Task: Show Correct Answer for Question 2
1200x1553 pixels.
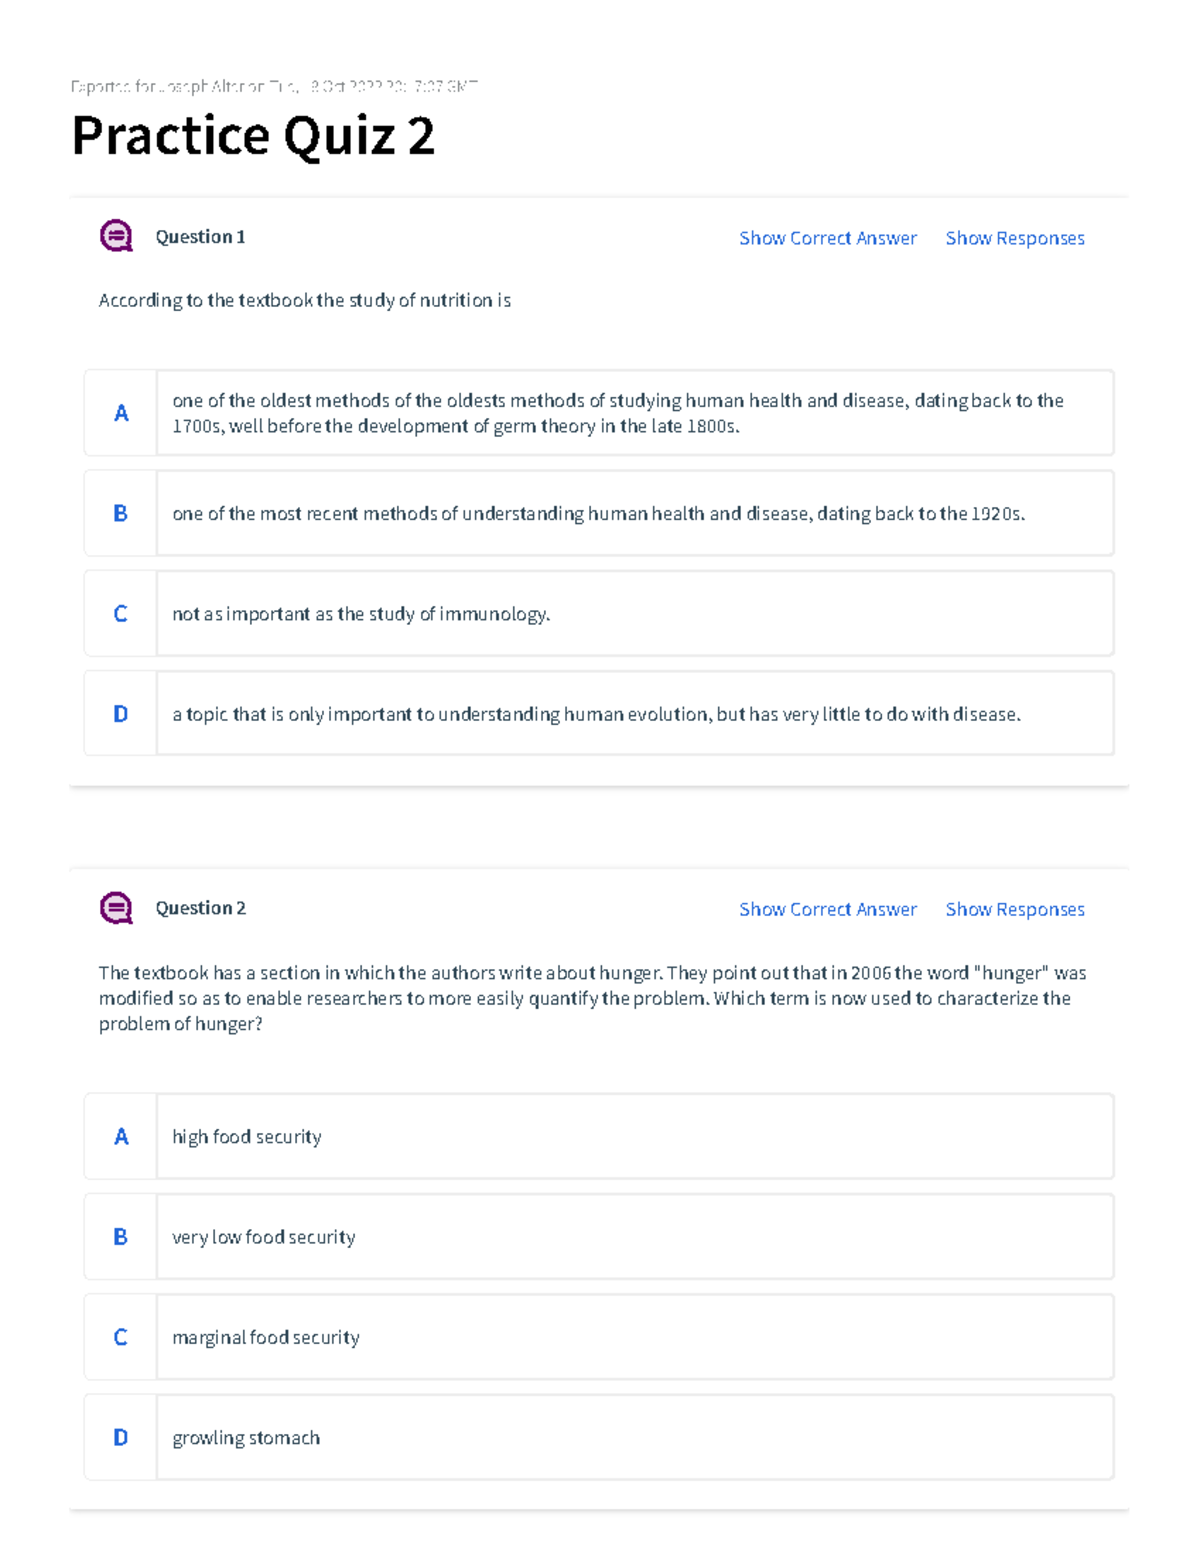Action: tap(827, 909)
